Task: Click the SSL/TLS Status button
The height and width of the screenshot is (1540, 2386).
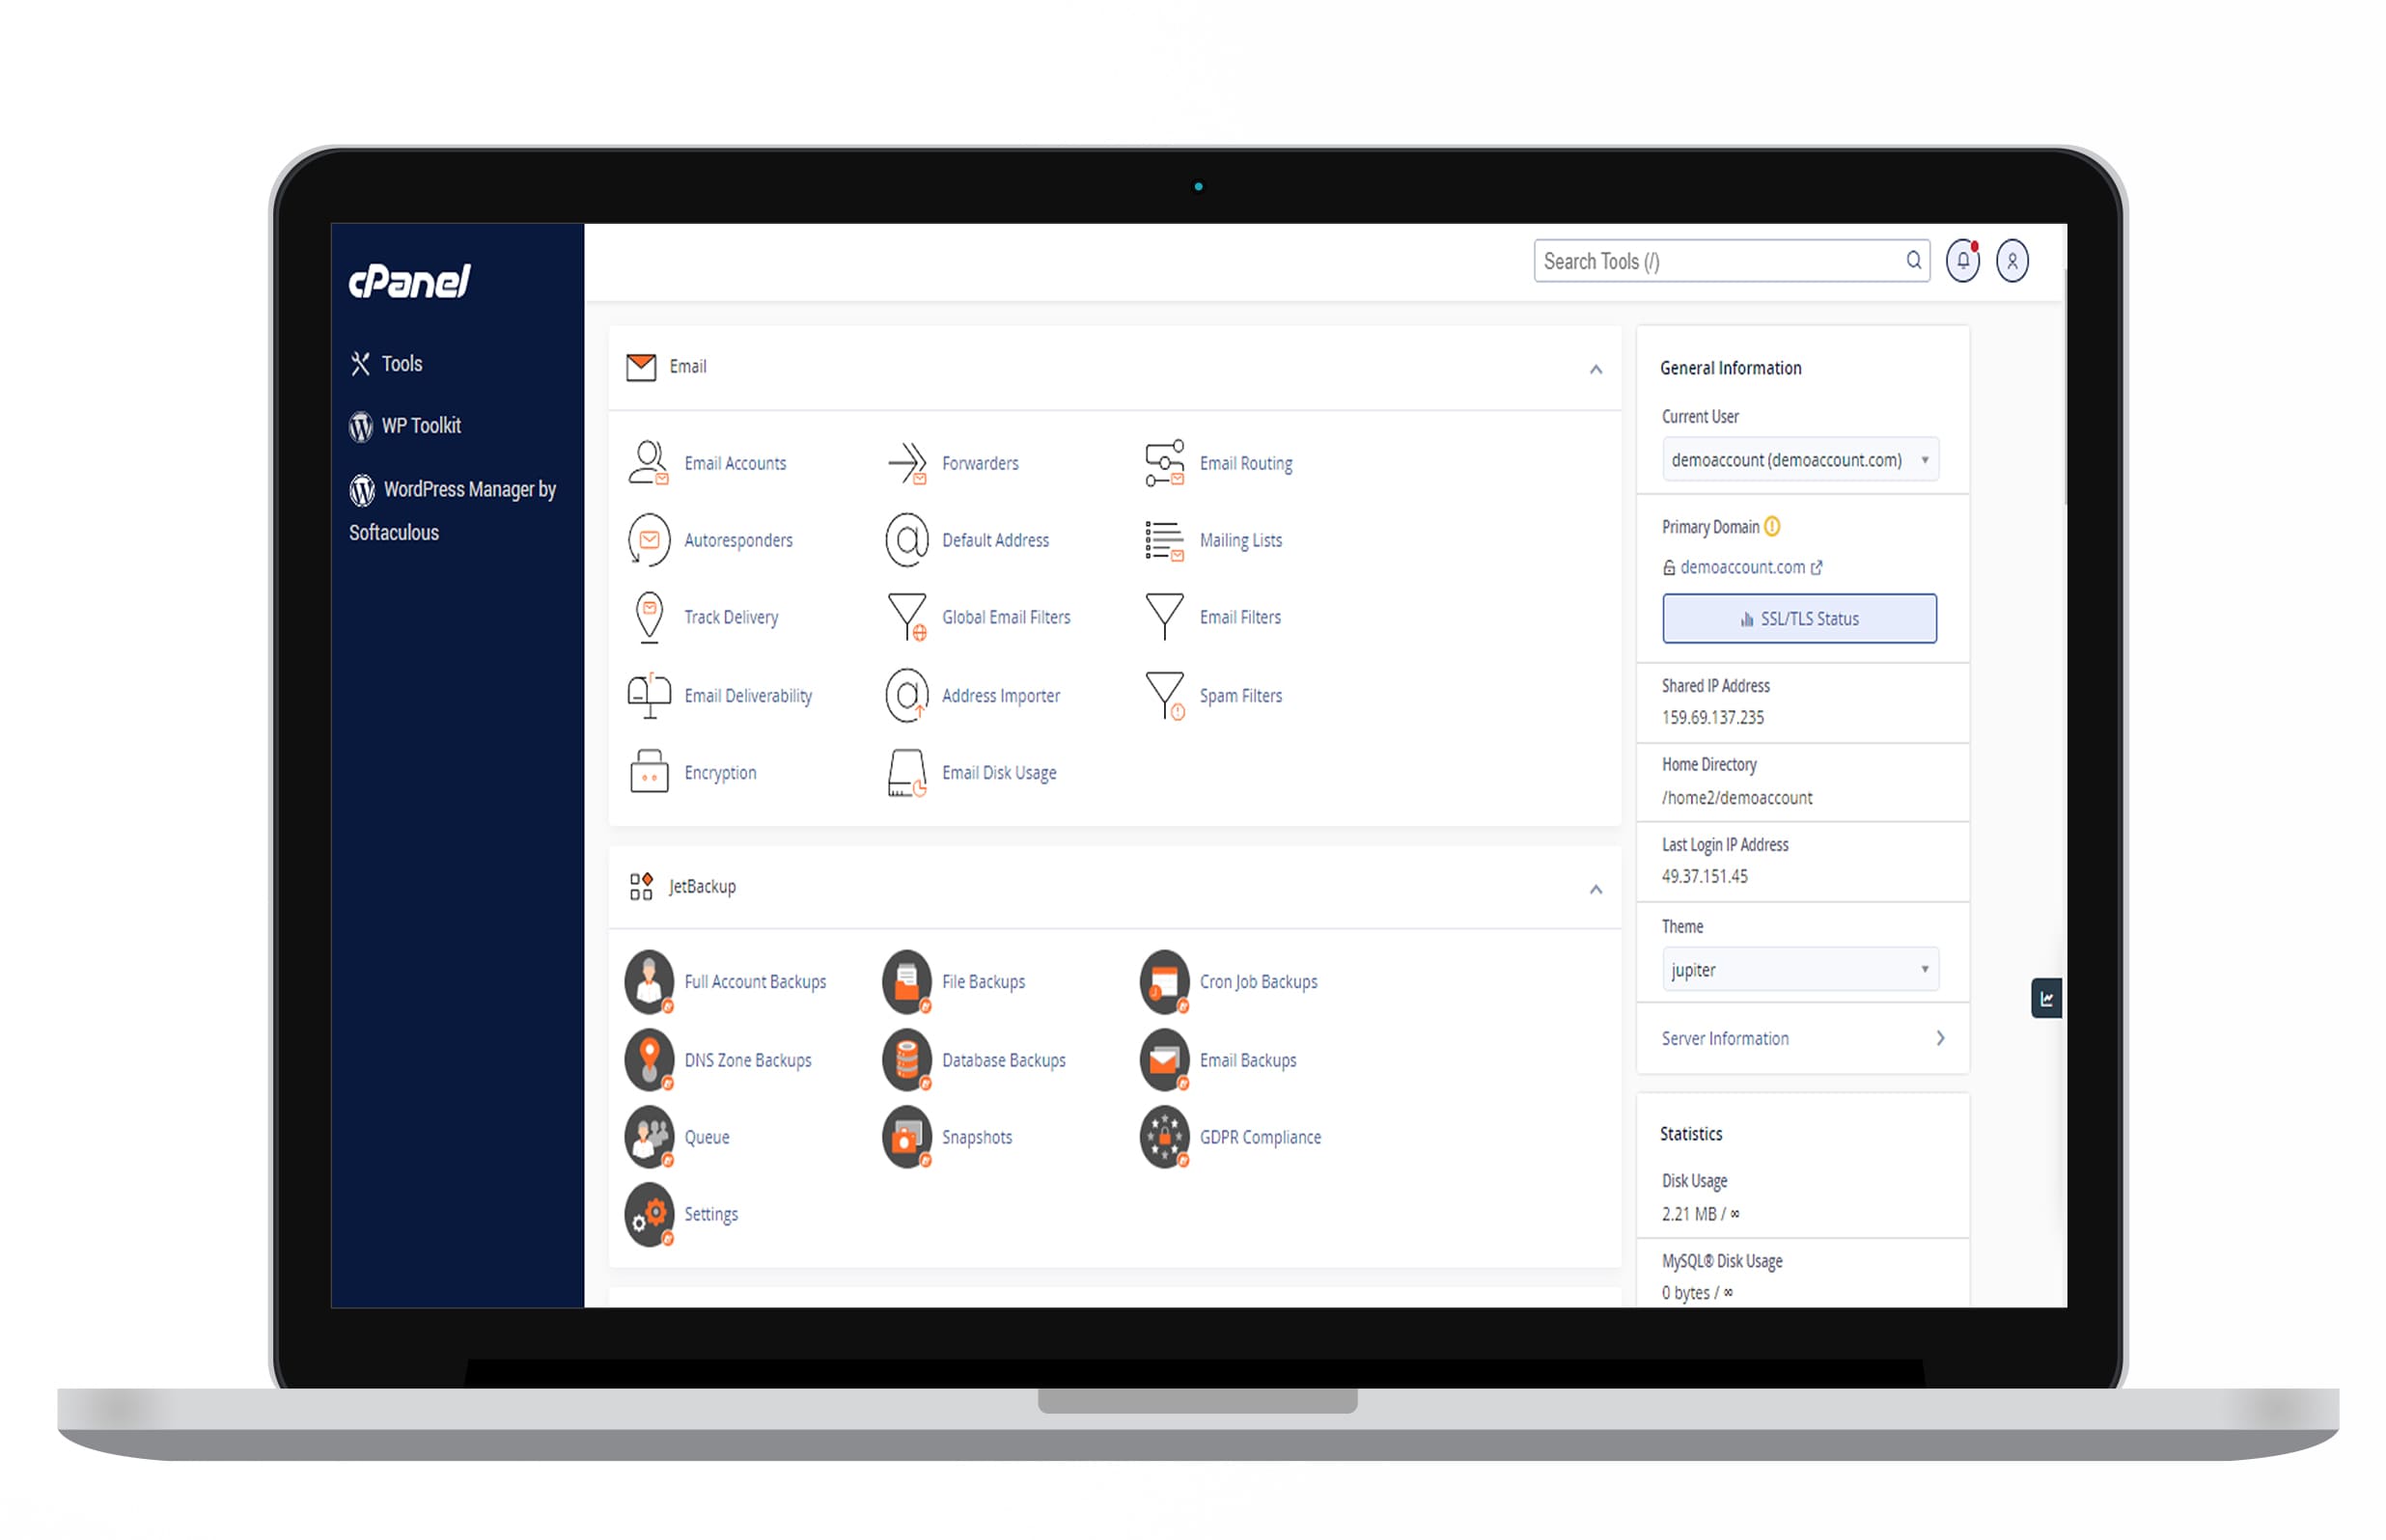Action: tap(1800, 619)
